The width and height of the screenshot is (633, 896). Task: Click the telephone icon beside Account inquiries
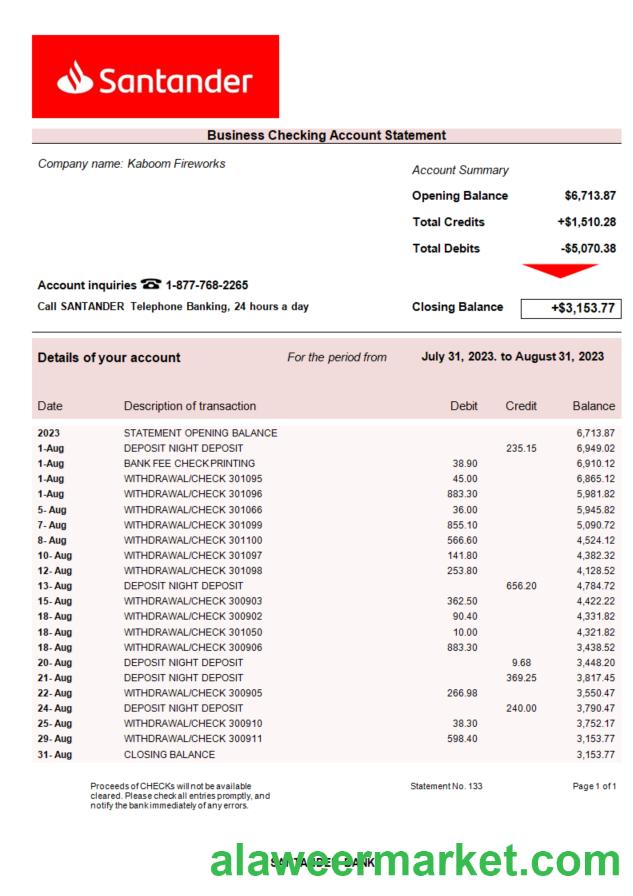(x=151, y=285)
